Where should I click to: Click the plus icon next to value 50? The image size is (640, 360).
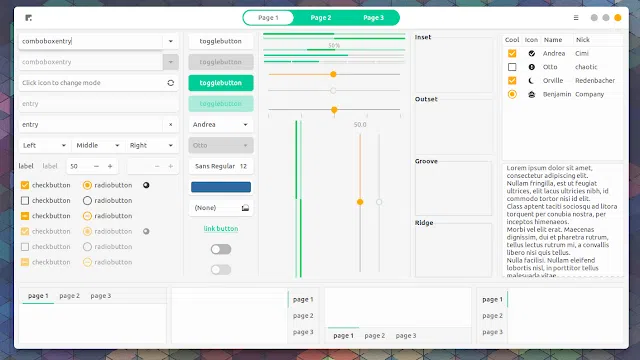(110, 166)
